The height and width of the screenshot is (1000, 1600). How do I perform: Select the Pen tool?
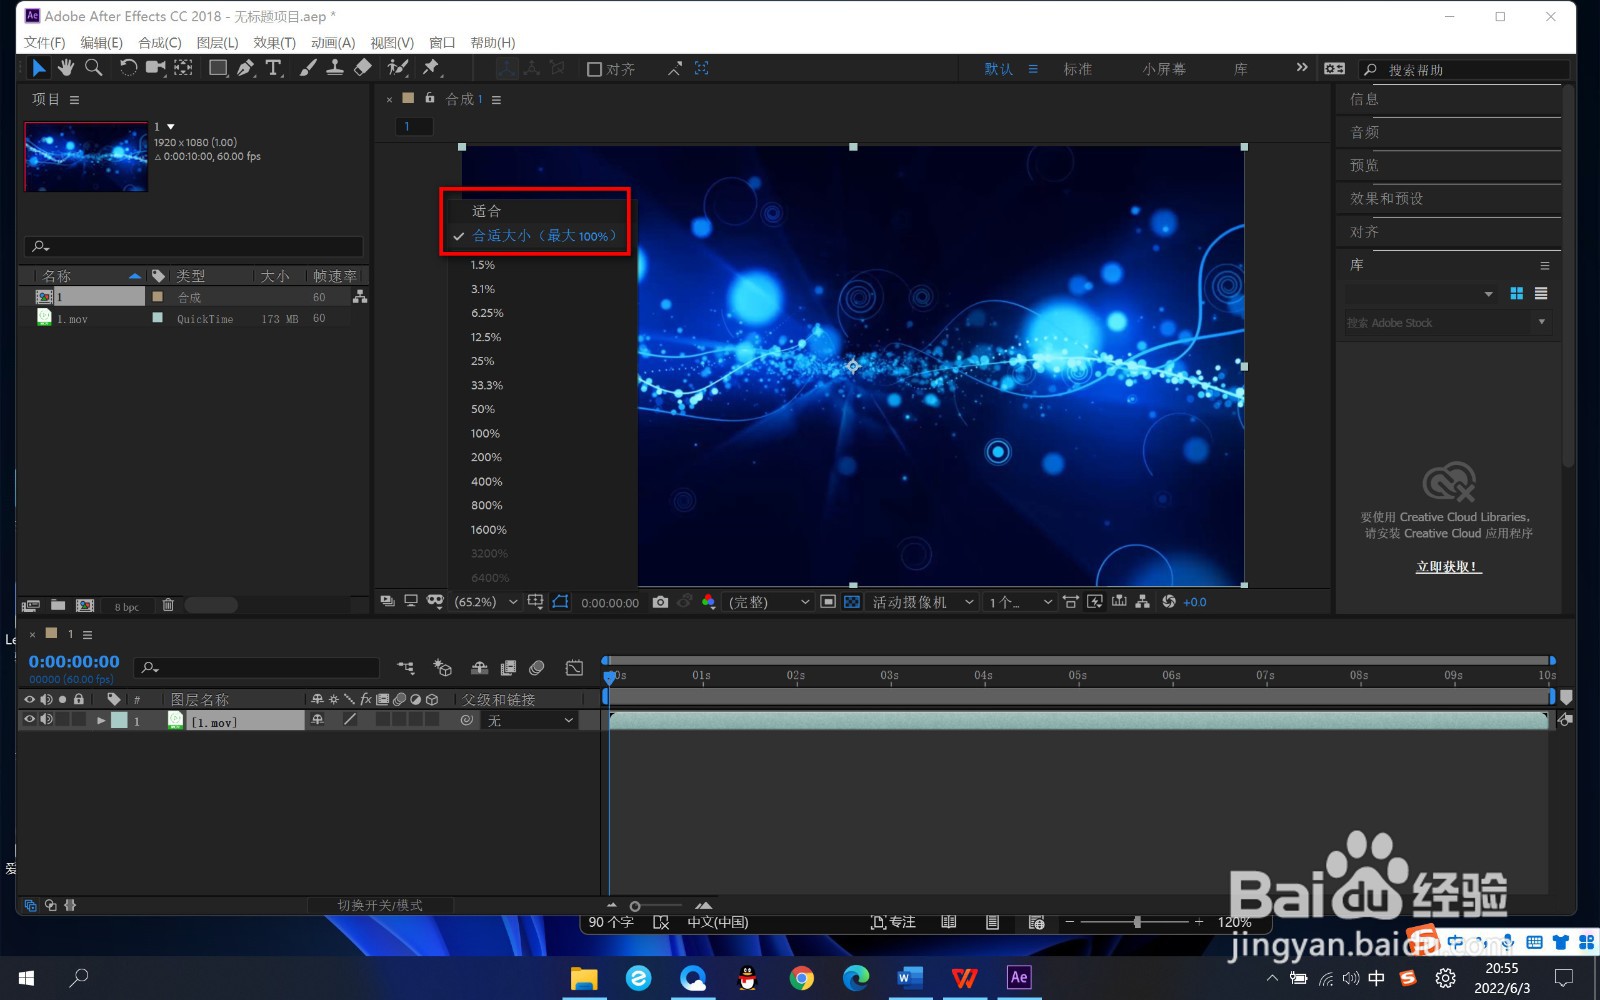pyautogui.click(x=246, y=68)
